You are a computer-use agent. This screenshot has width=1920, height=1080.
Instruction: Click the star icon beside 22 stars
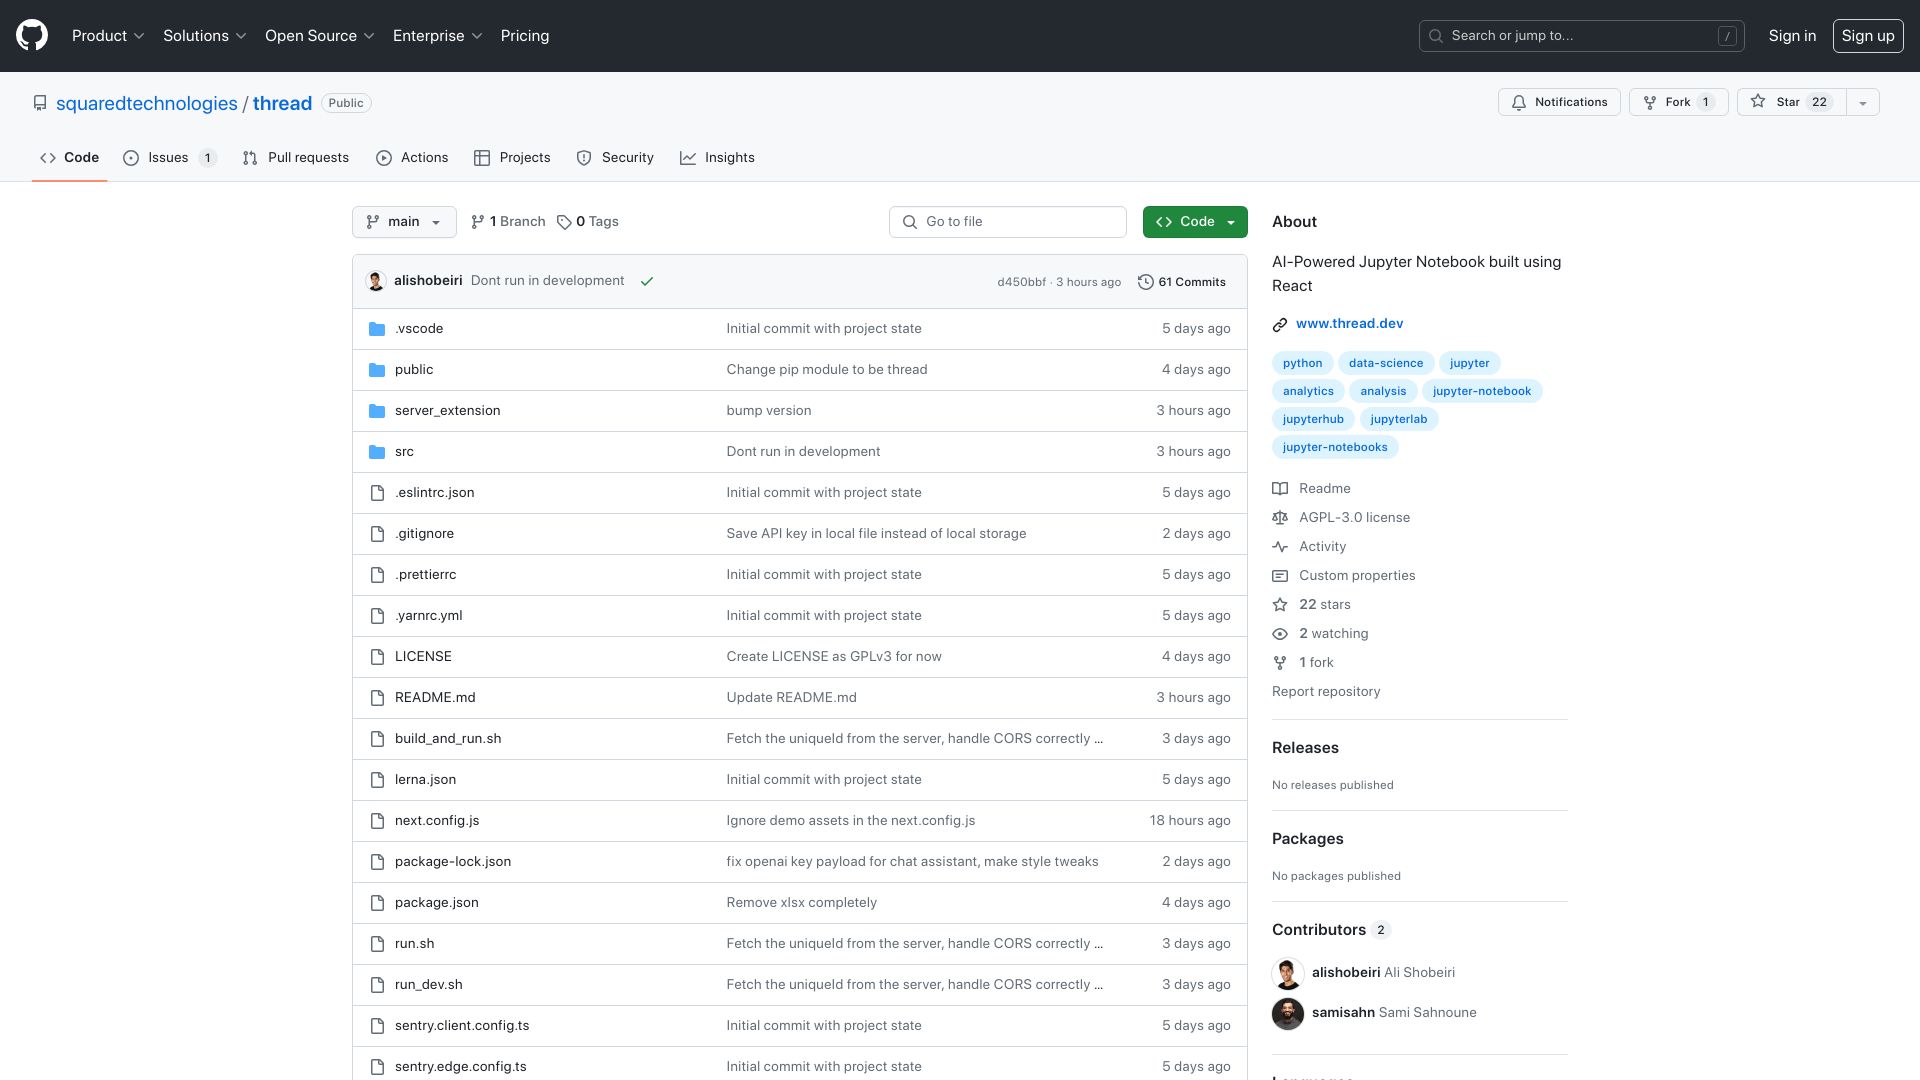[x=1280, y=605]
